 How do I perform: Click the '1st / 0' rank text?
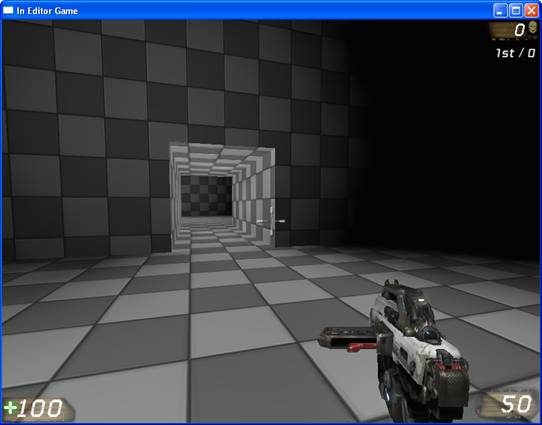point(515,53)
